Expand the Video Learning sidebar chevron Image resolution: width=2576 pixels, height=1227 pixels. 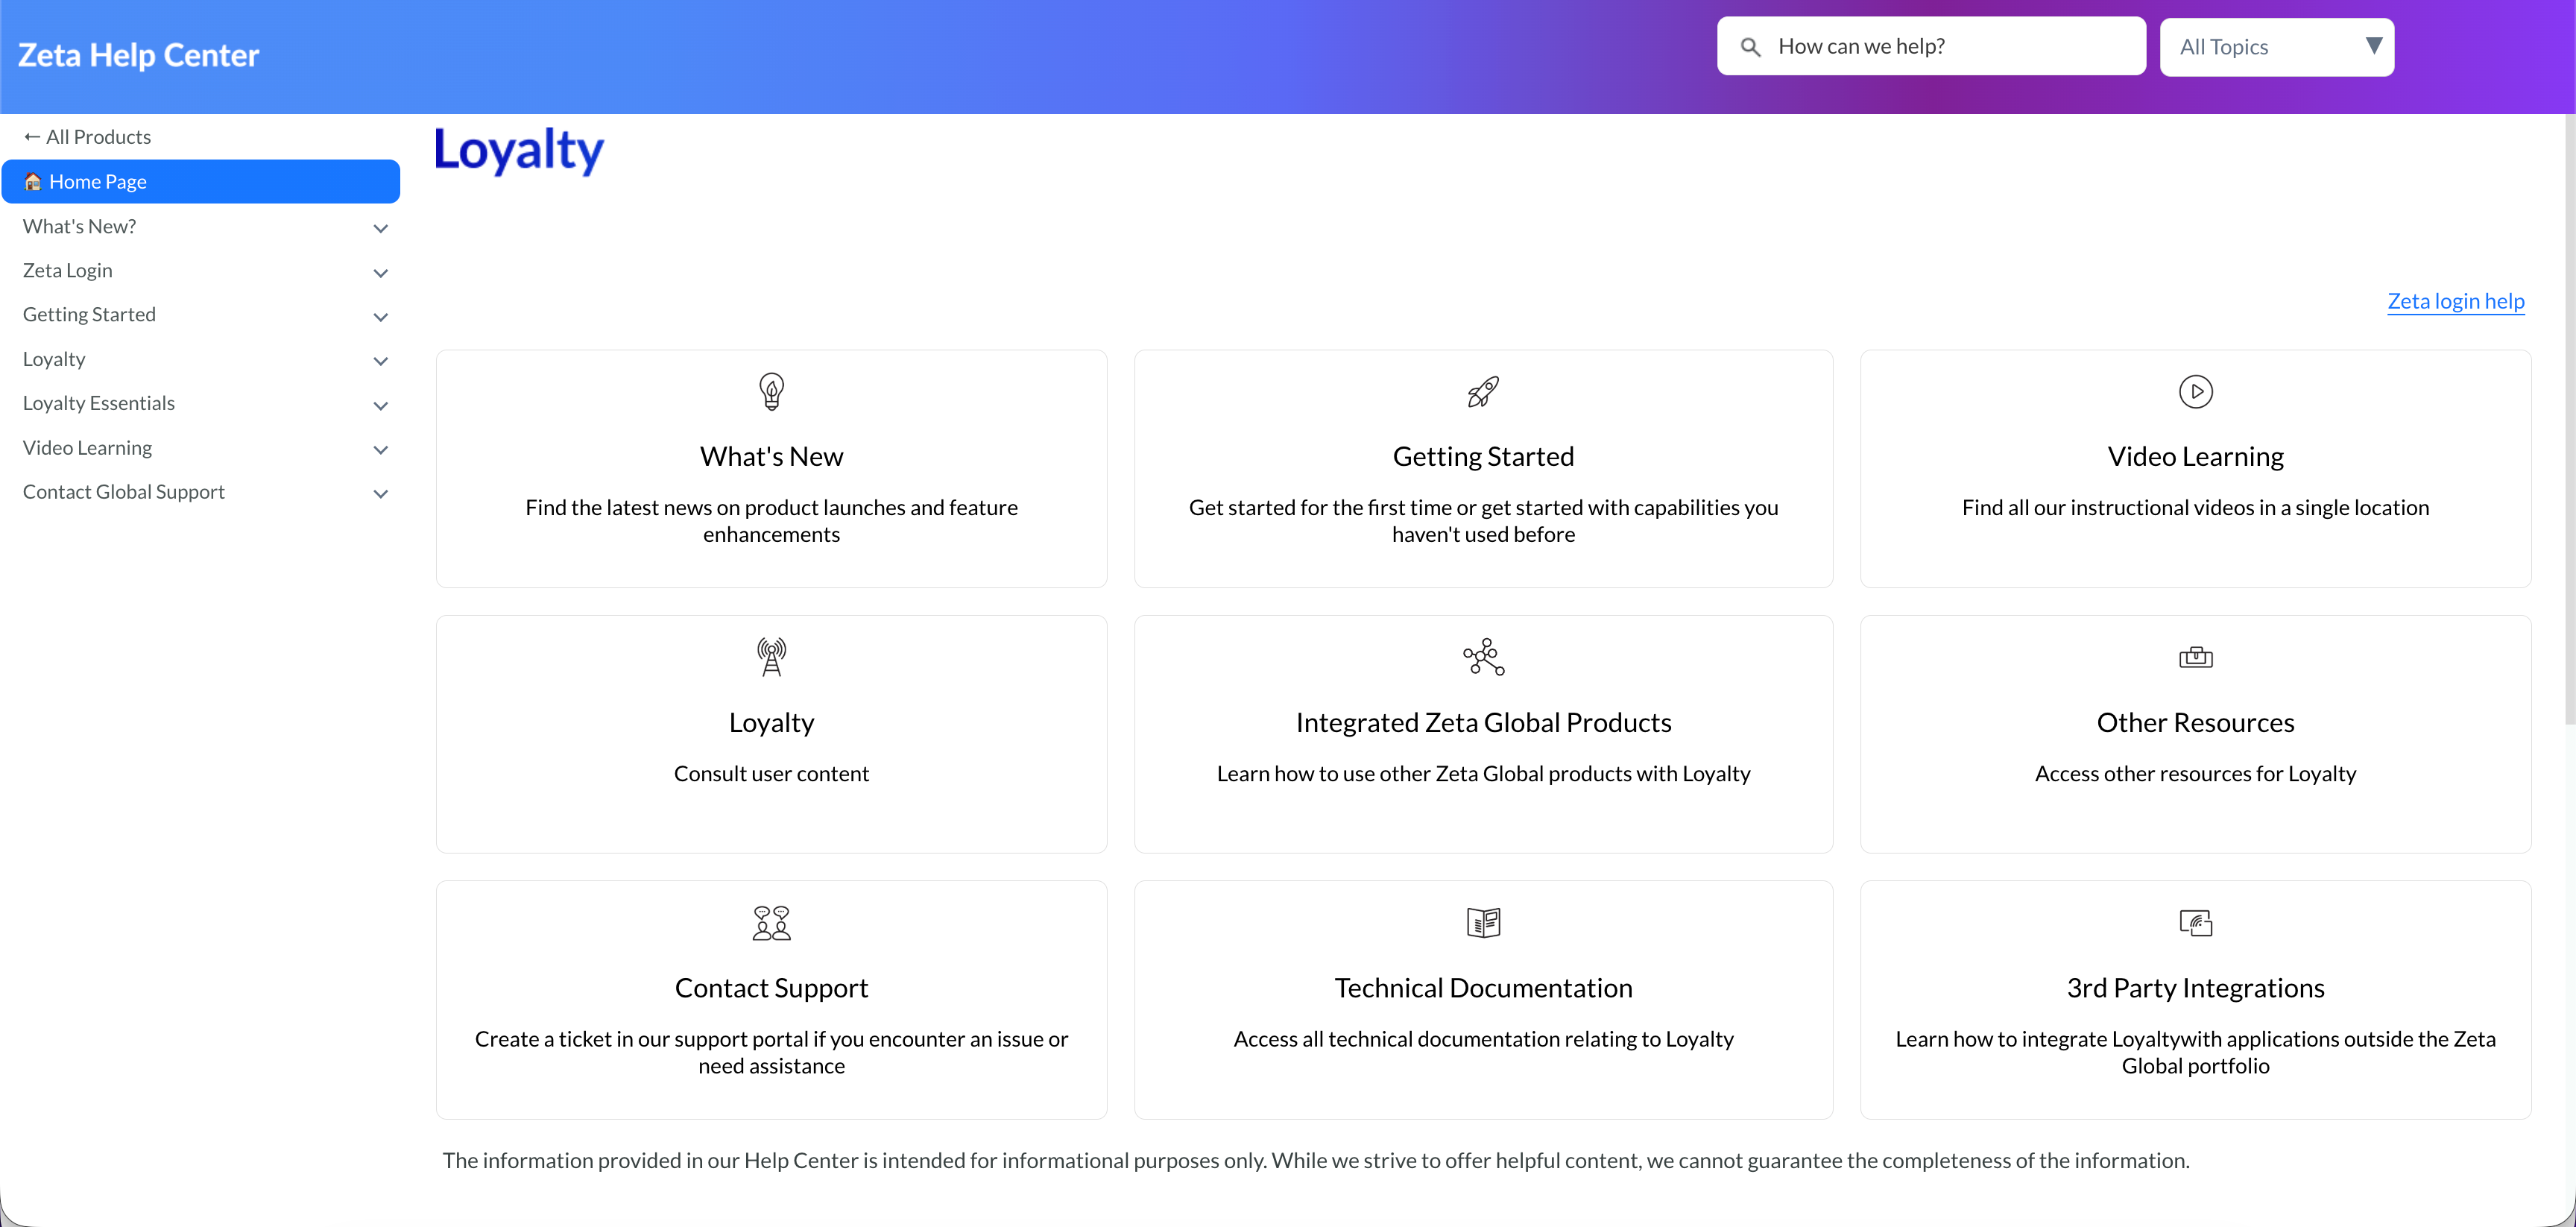click(x=380, y=449)
